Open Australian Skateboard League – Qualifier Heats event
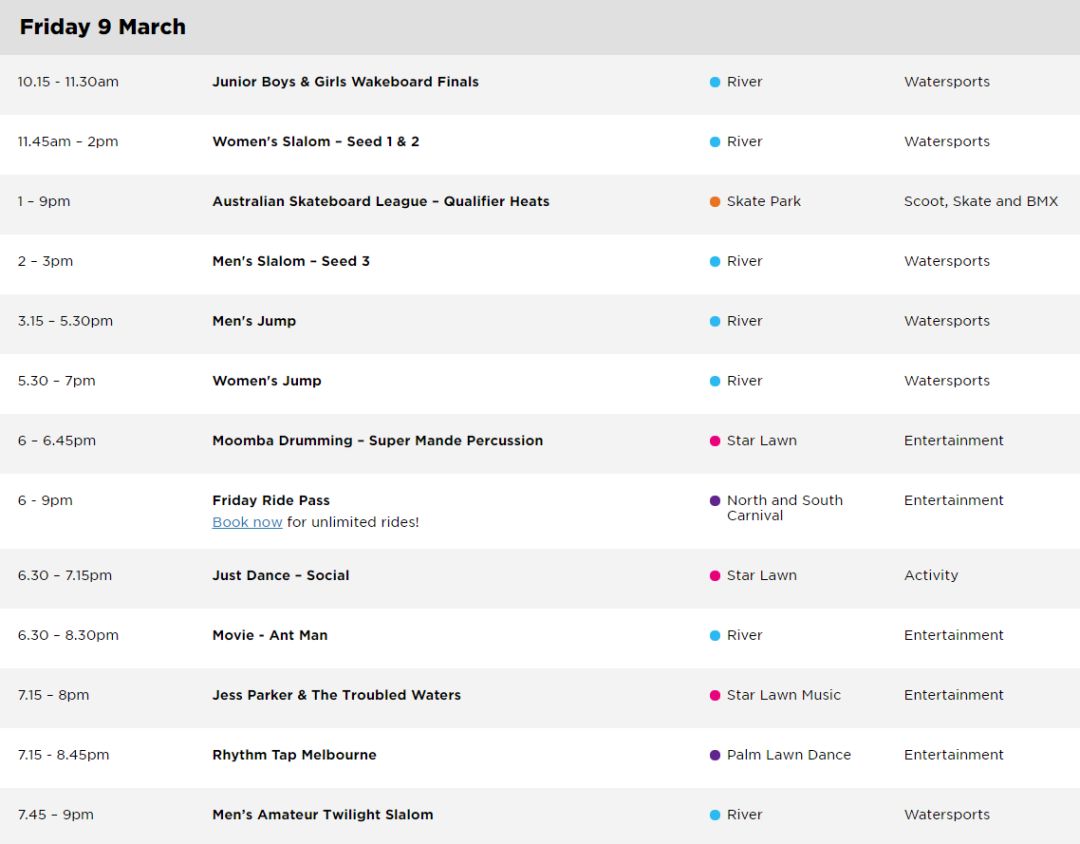The image size is (1080, 844). coord(381,201)
